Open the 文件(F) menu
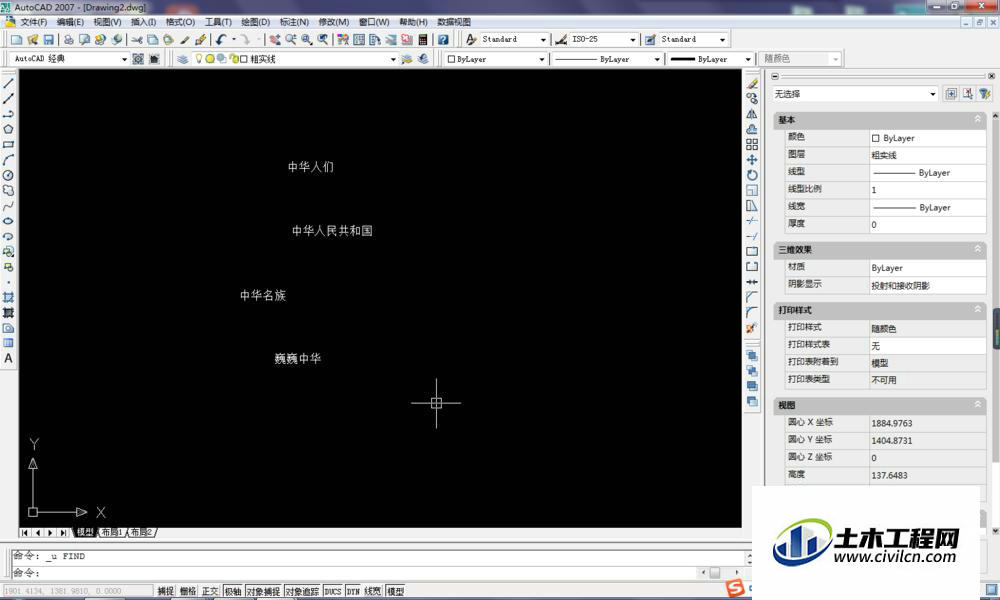This screenshot has width=1000, height=600. coord(34,22)
